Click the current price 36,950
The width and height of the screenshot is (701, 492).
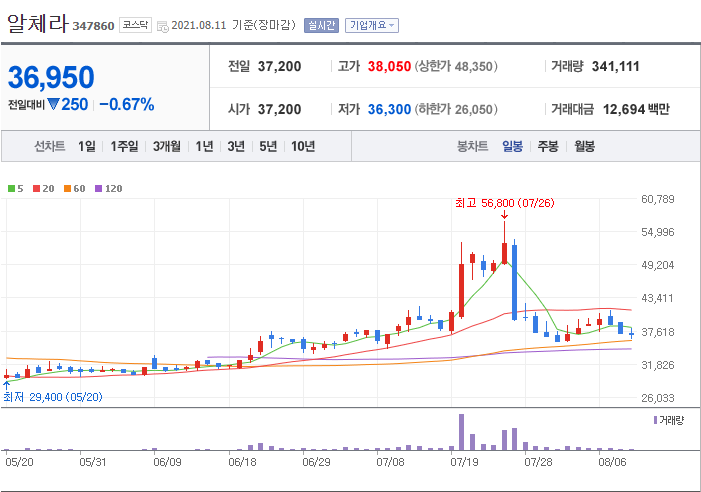coord(51,77)
